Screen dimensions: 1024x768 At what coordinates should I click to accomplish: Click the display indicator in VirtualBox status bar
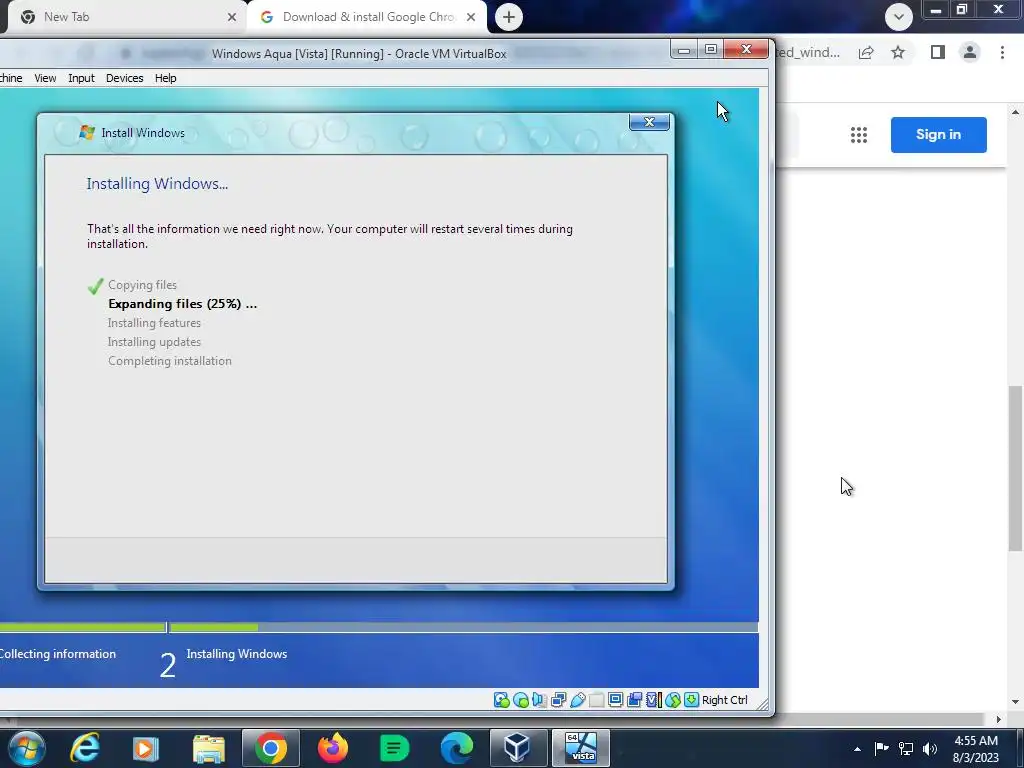[x=615, y=700]
